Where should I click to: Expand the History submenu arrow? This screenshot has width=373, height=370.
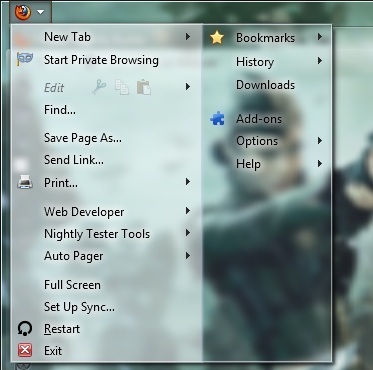click(x=320, y=61)
